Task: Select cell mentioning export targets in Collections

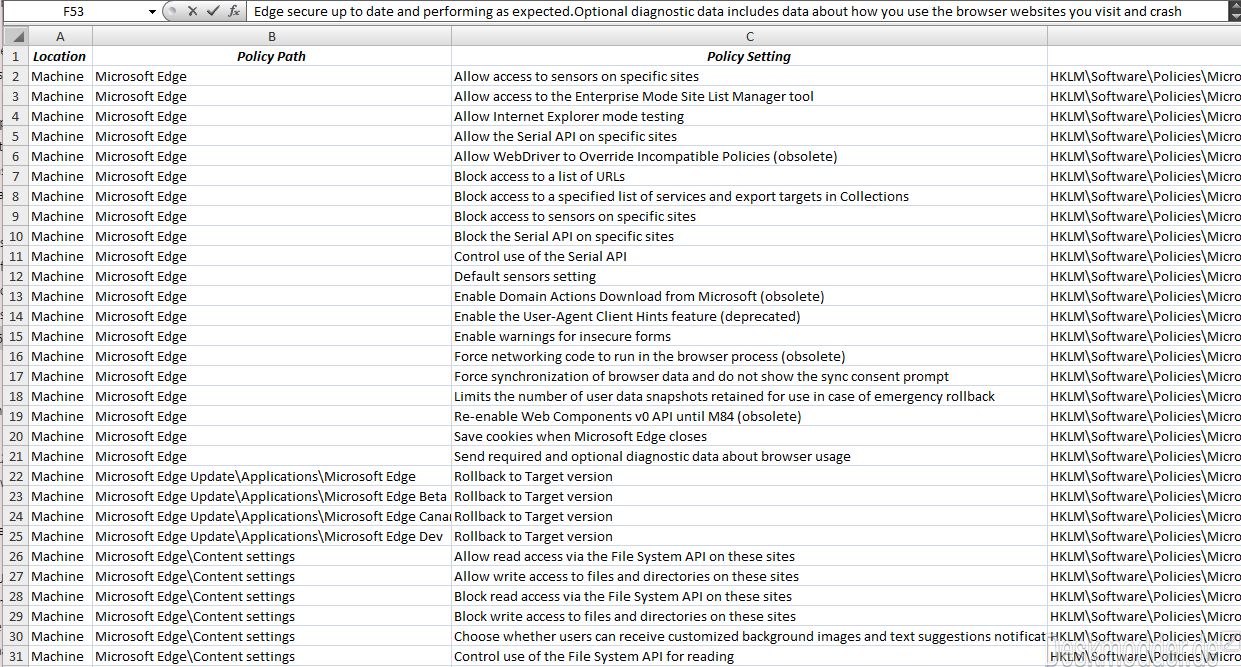Action: (x=749, y=196)
